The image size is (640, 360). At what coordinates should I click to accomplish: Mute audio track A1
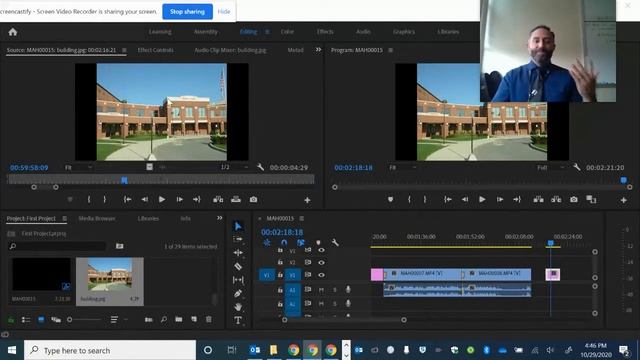point(321,290)
